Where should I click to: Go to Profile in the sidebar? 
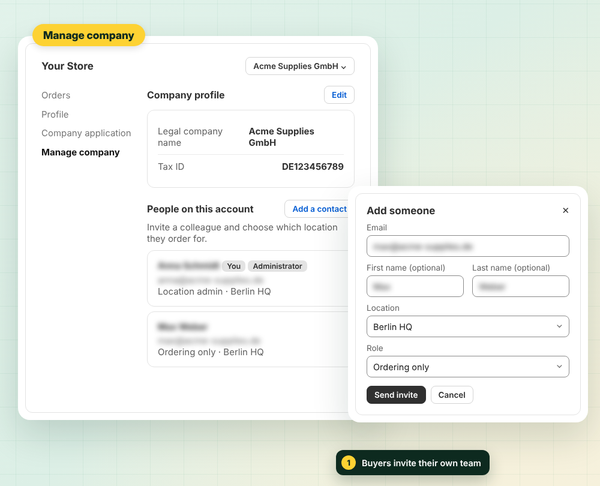pyautogui.click(x=55, y=114)
